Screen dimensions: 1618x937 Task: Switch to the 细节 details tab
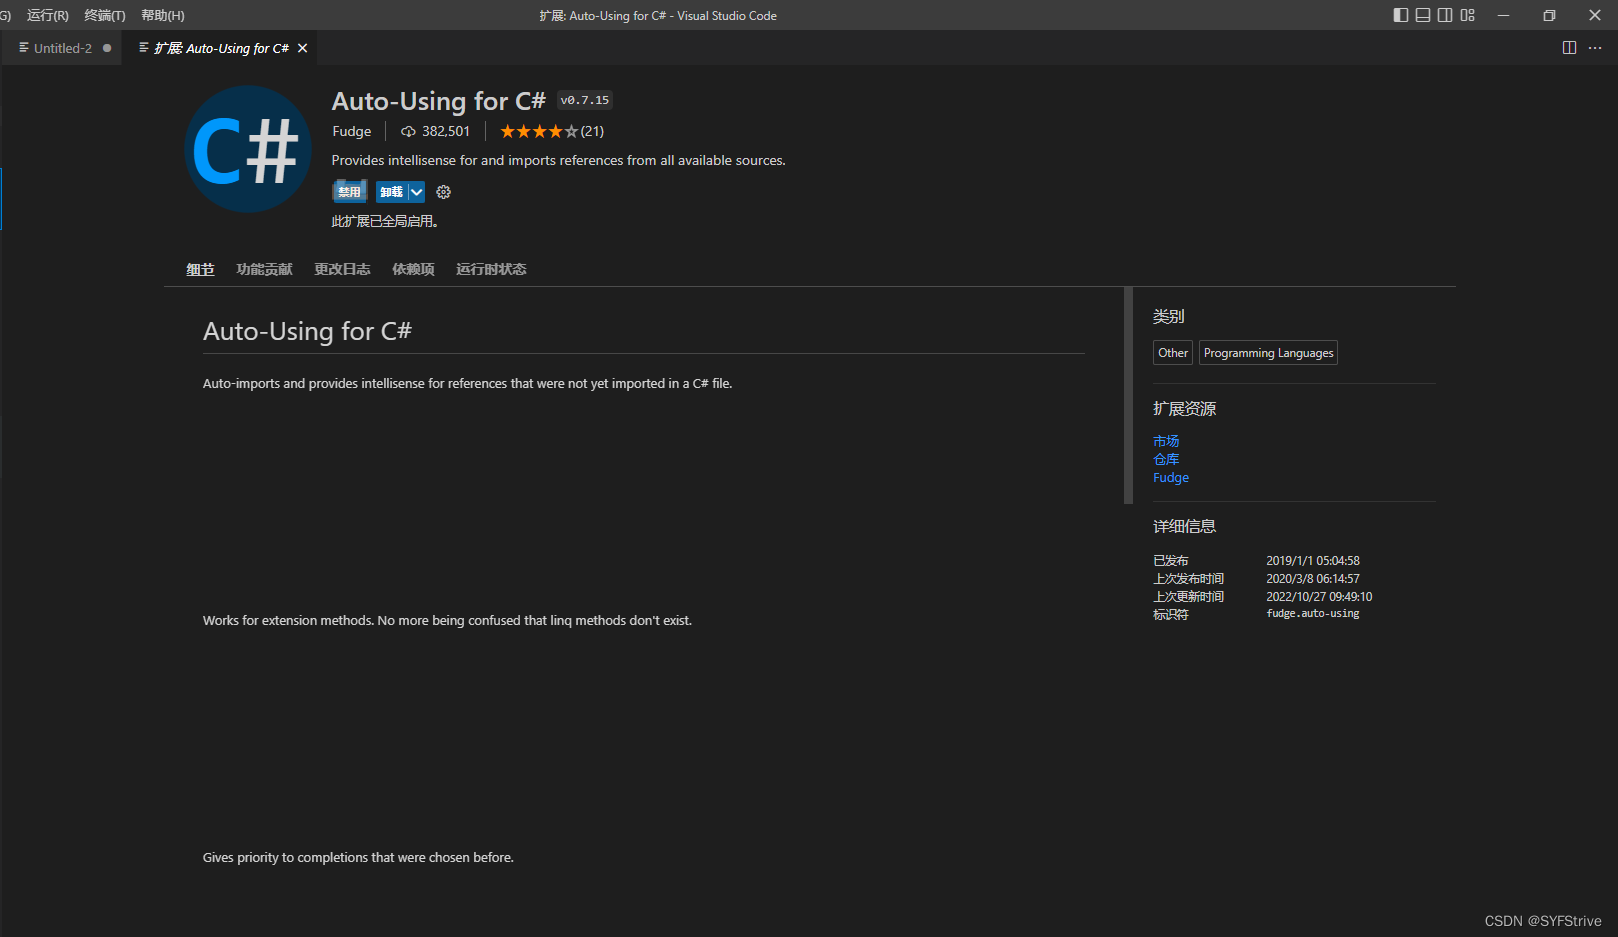(x=200, y=269)
